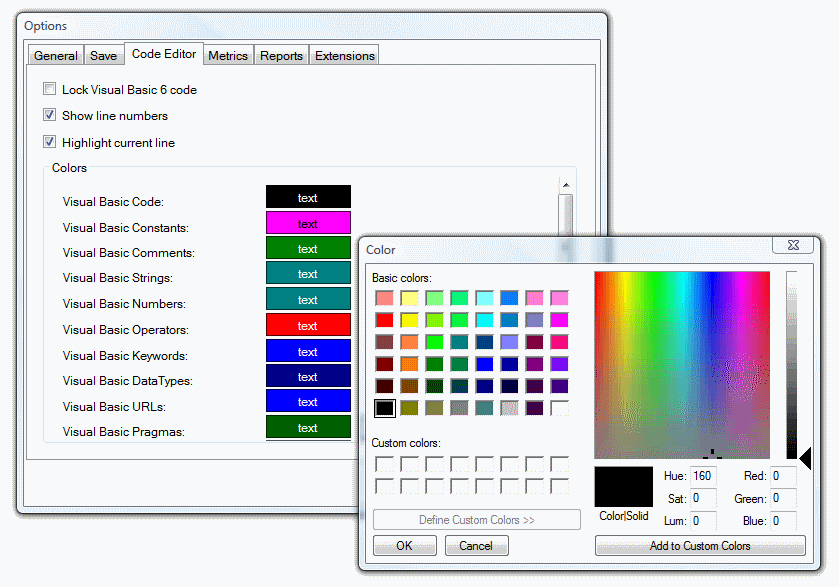Open the Visual Basic Pragmas color swatch
The width and height of the screenshot is (839, 587).
[308, 427]
